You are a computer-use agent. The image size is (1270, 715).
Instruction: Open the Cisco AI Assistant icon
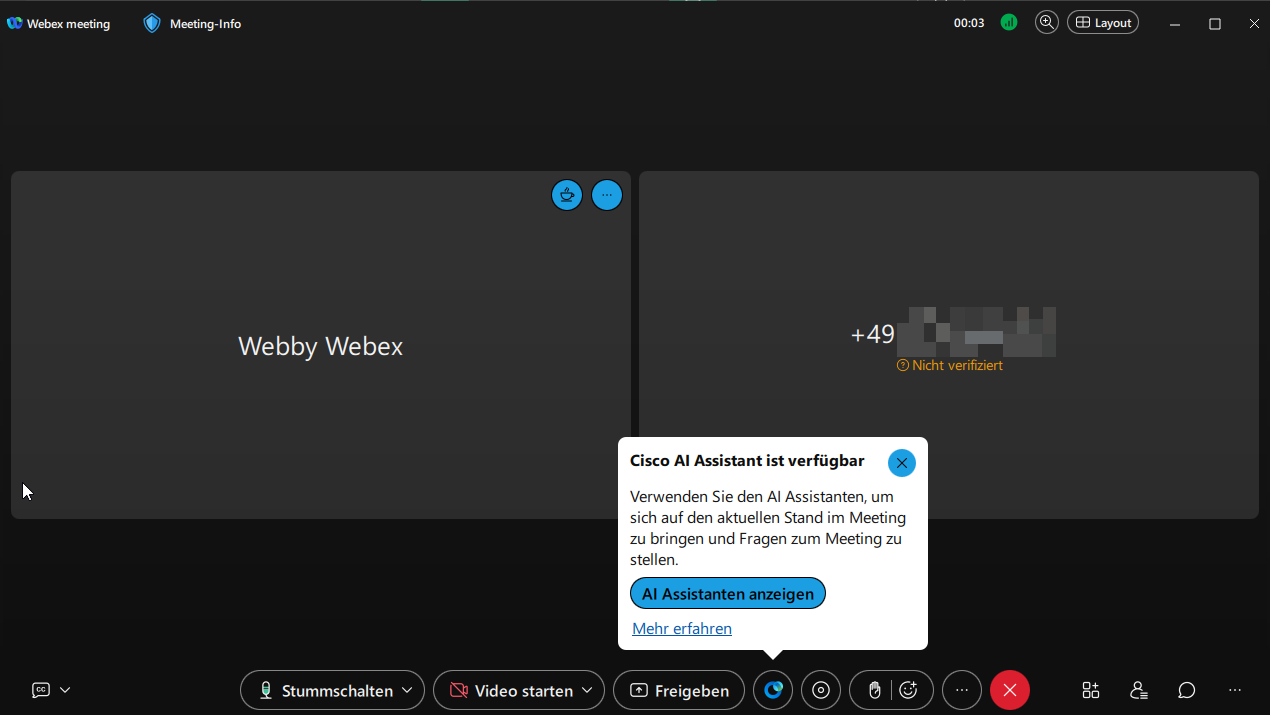tap(773, 690)
